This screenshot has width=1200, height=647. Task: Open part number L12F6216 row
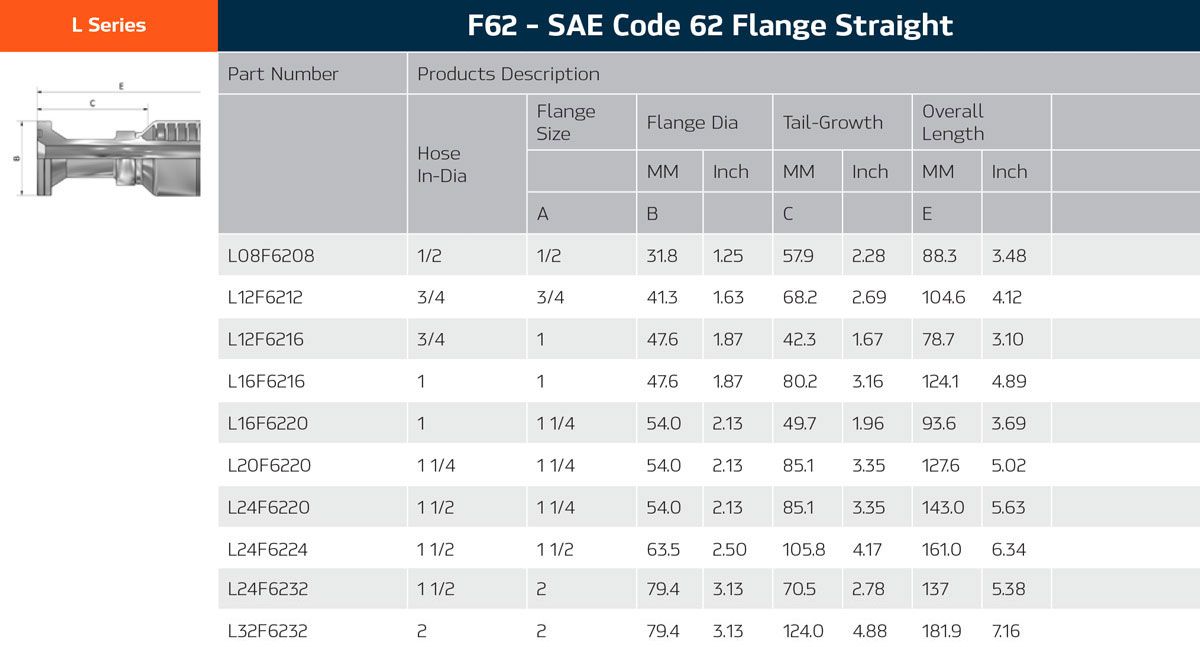pyautogui.click(x=266, y=340)
